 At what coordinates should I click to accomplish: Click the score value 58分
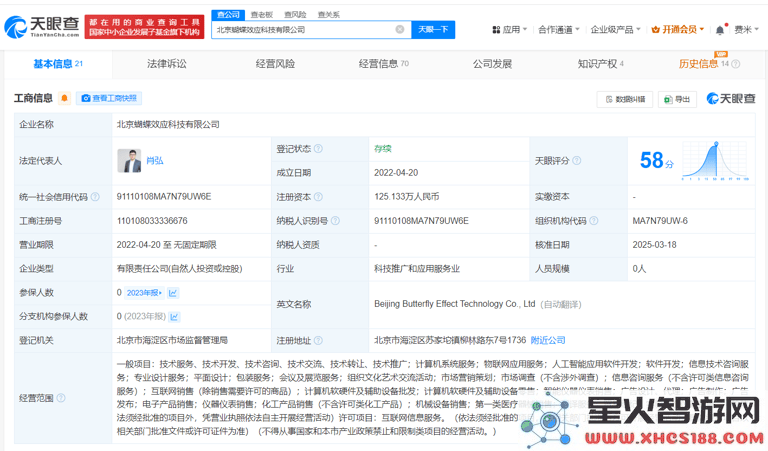656,161
